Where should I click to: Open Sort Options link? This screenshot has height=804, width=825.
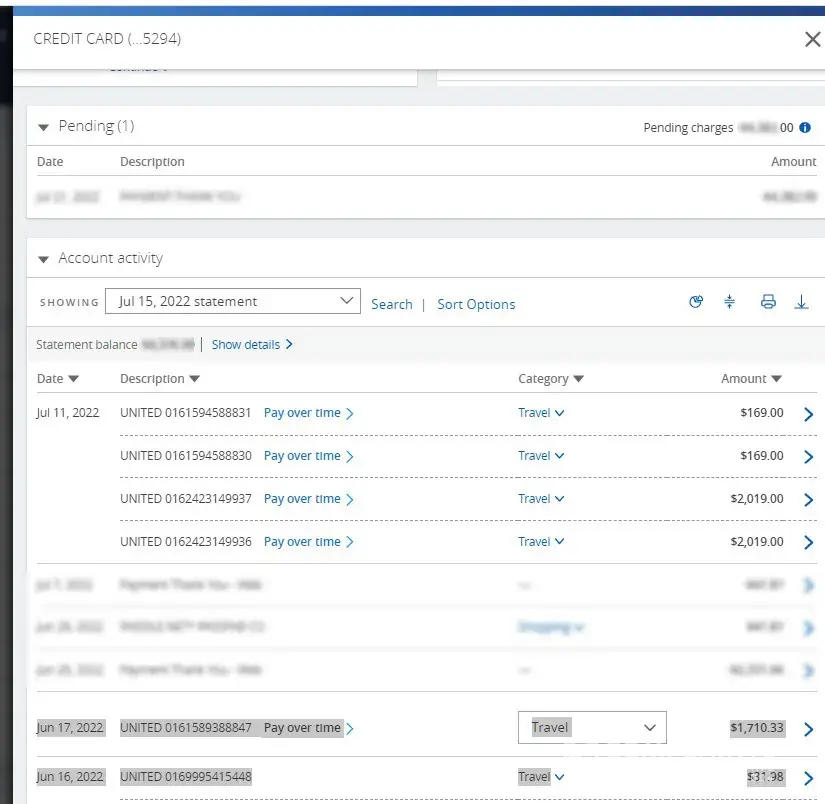[476, 304]
